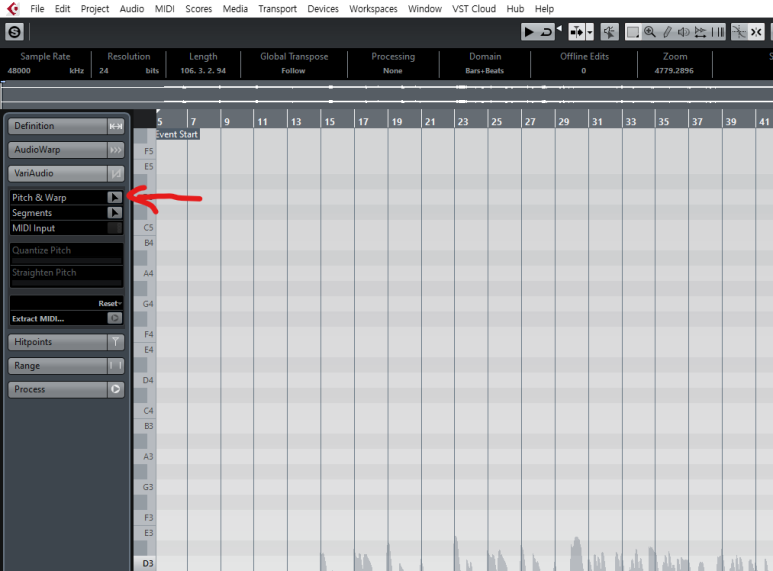This screenshot has height=571, width=773.
Task: Click the Sample Rate 48000 value
Action: pos(19,71)
